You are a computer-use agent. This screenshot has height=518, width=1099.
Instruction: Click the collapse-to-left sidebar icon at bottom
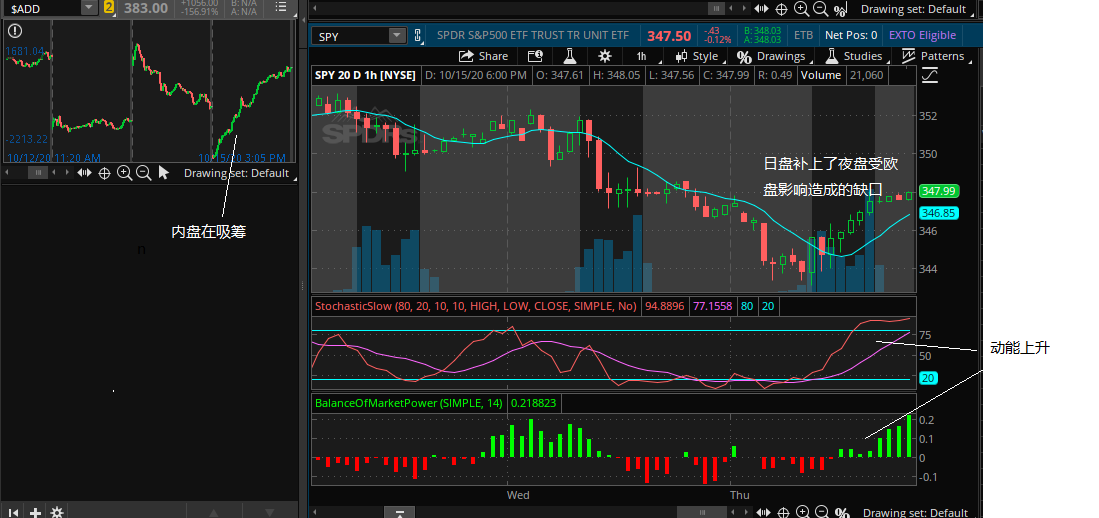tap(13, 512)
